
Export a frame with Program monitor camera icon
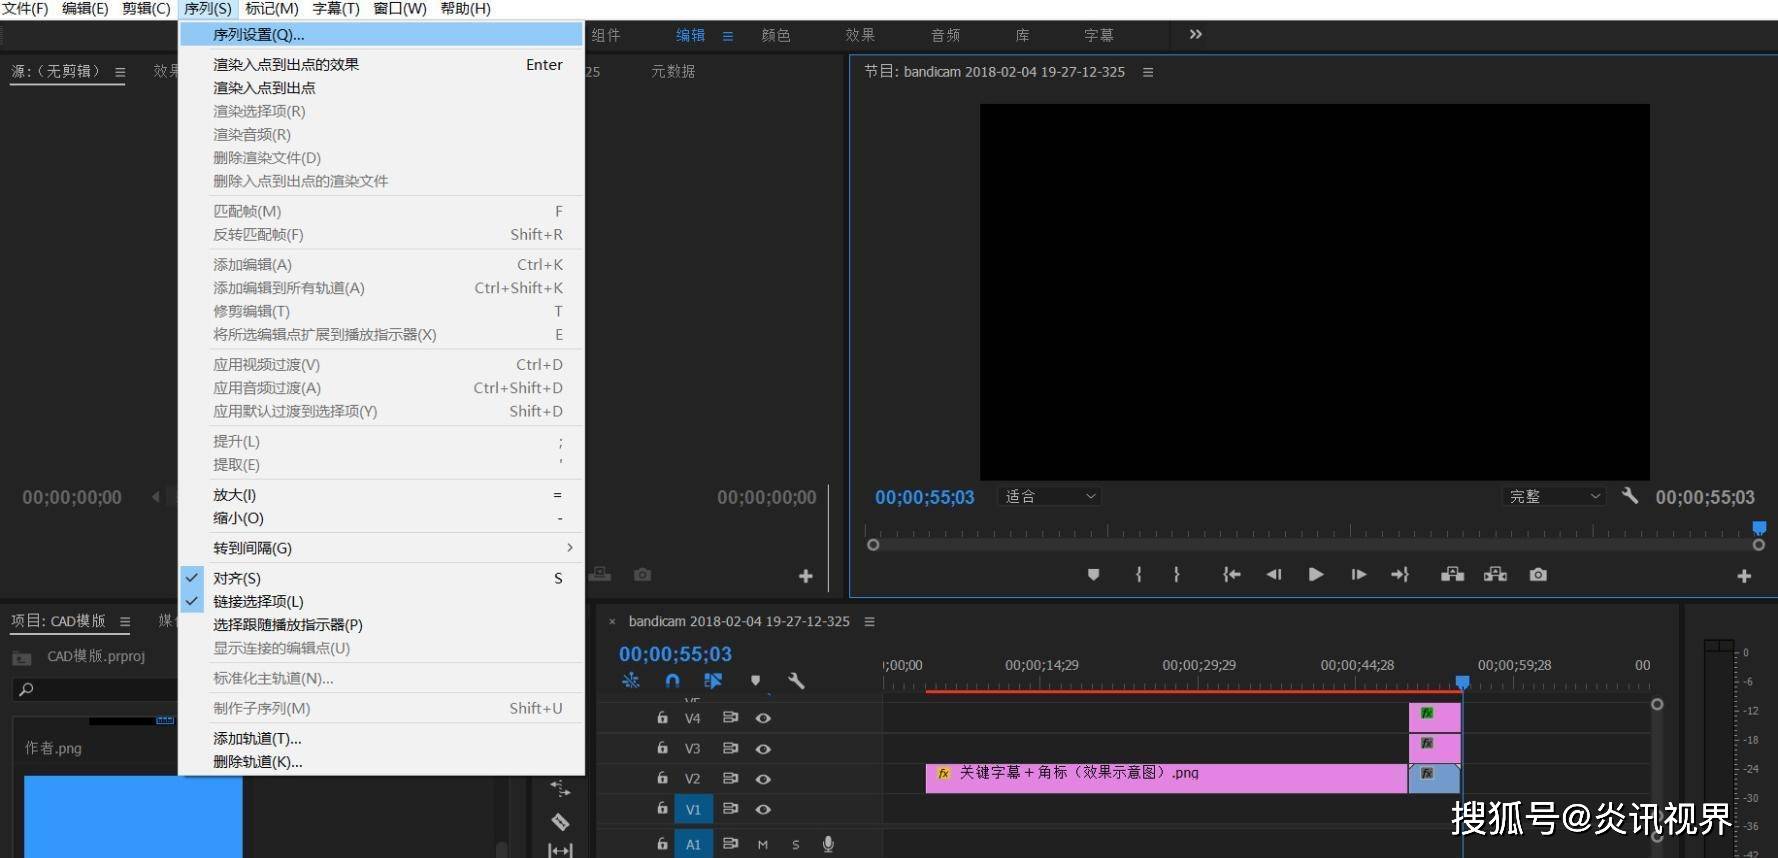click(x=1538, y=575)
